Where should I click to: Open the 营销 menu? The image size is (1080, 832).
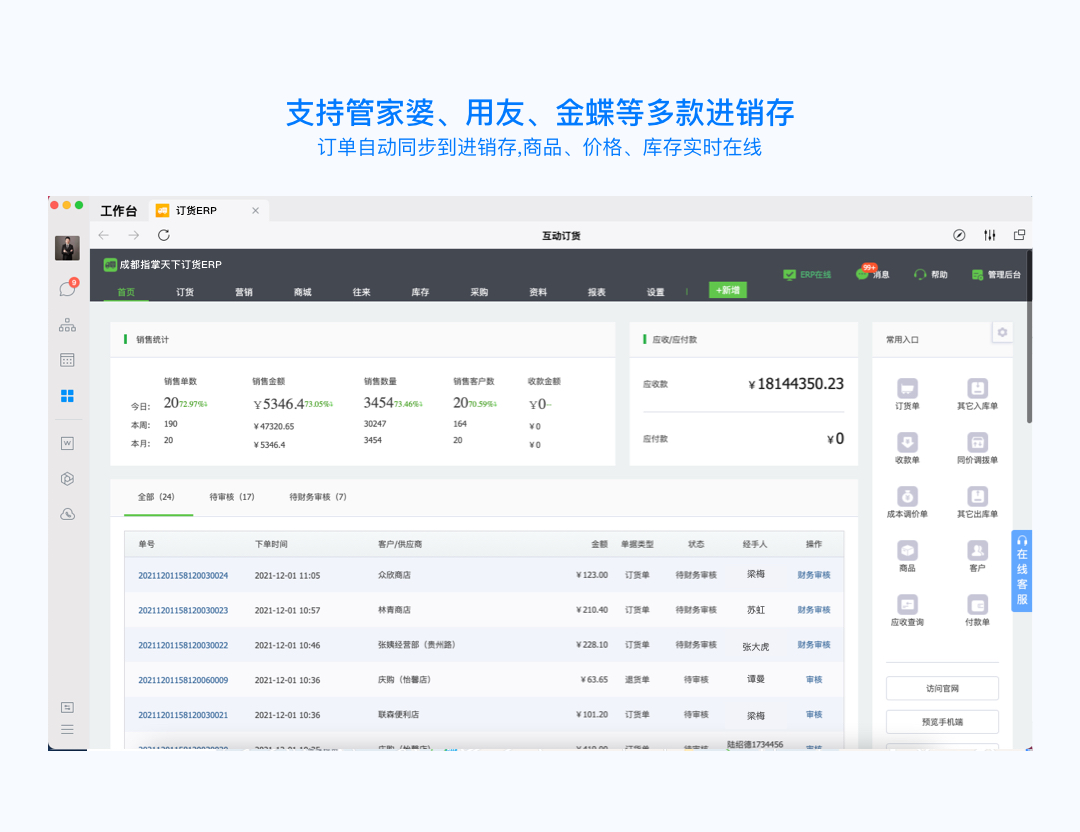coord(244,292)
